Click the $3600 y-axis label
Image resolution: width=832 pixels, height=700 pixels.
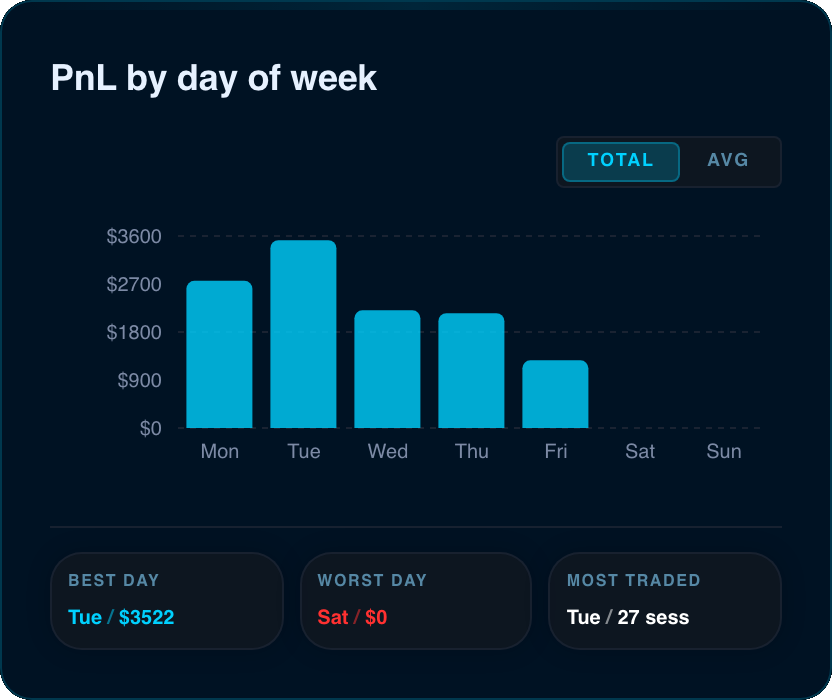pos(134,237)
